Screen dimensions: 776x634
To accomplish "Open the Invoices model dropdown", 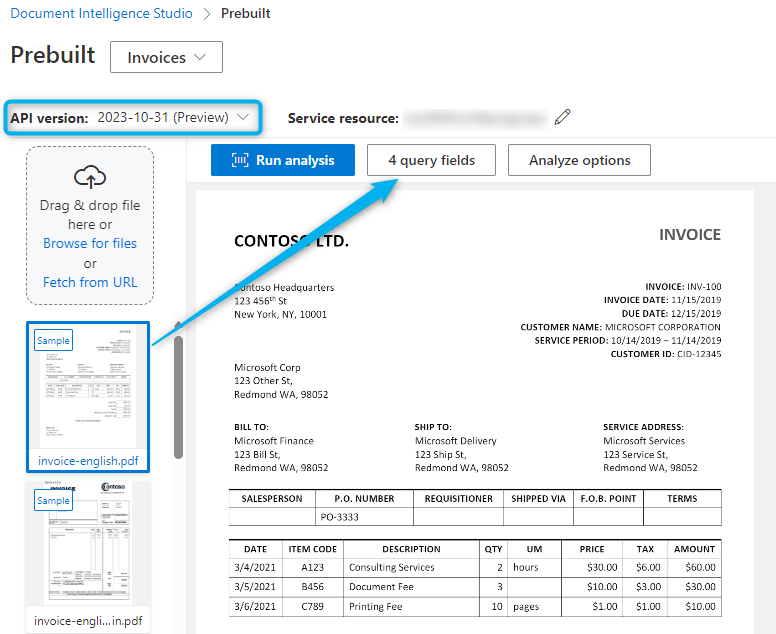I will [x=166, y=57].
